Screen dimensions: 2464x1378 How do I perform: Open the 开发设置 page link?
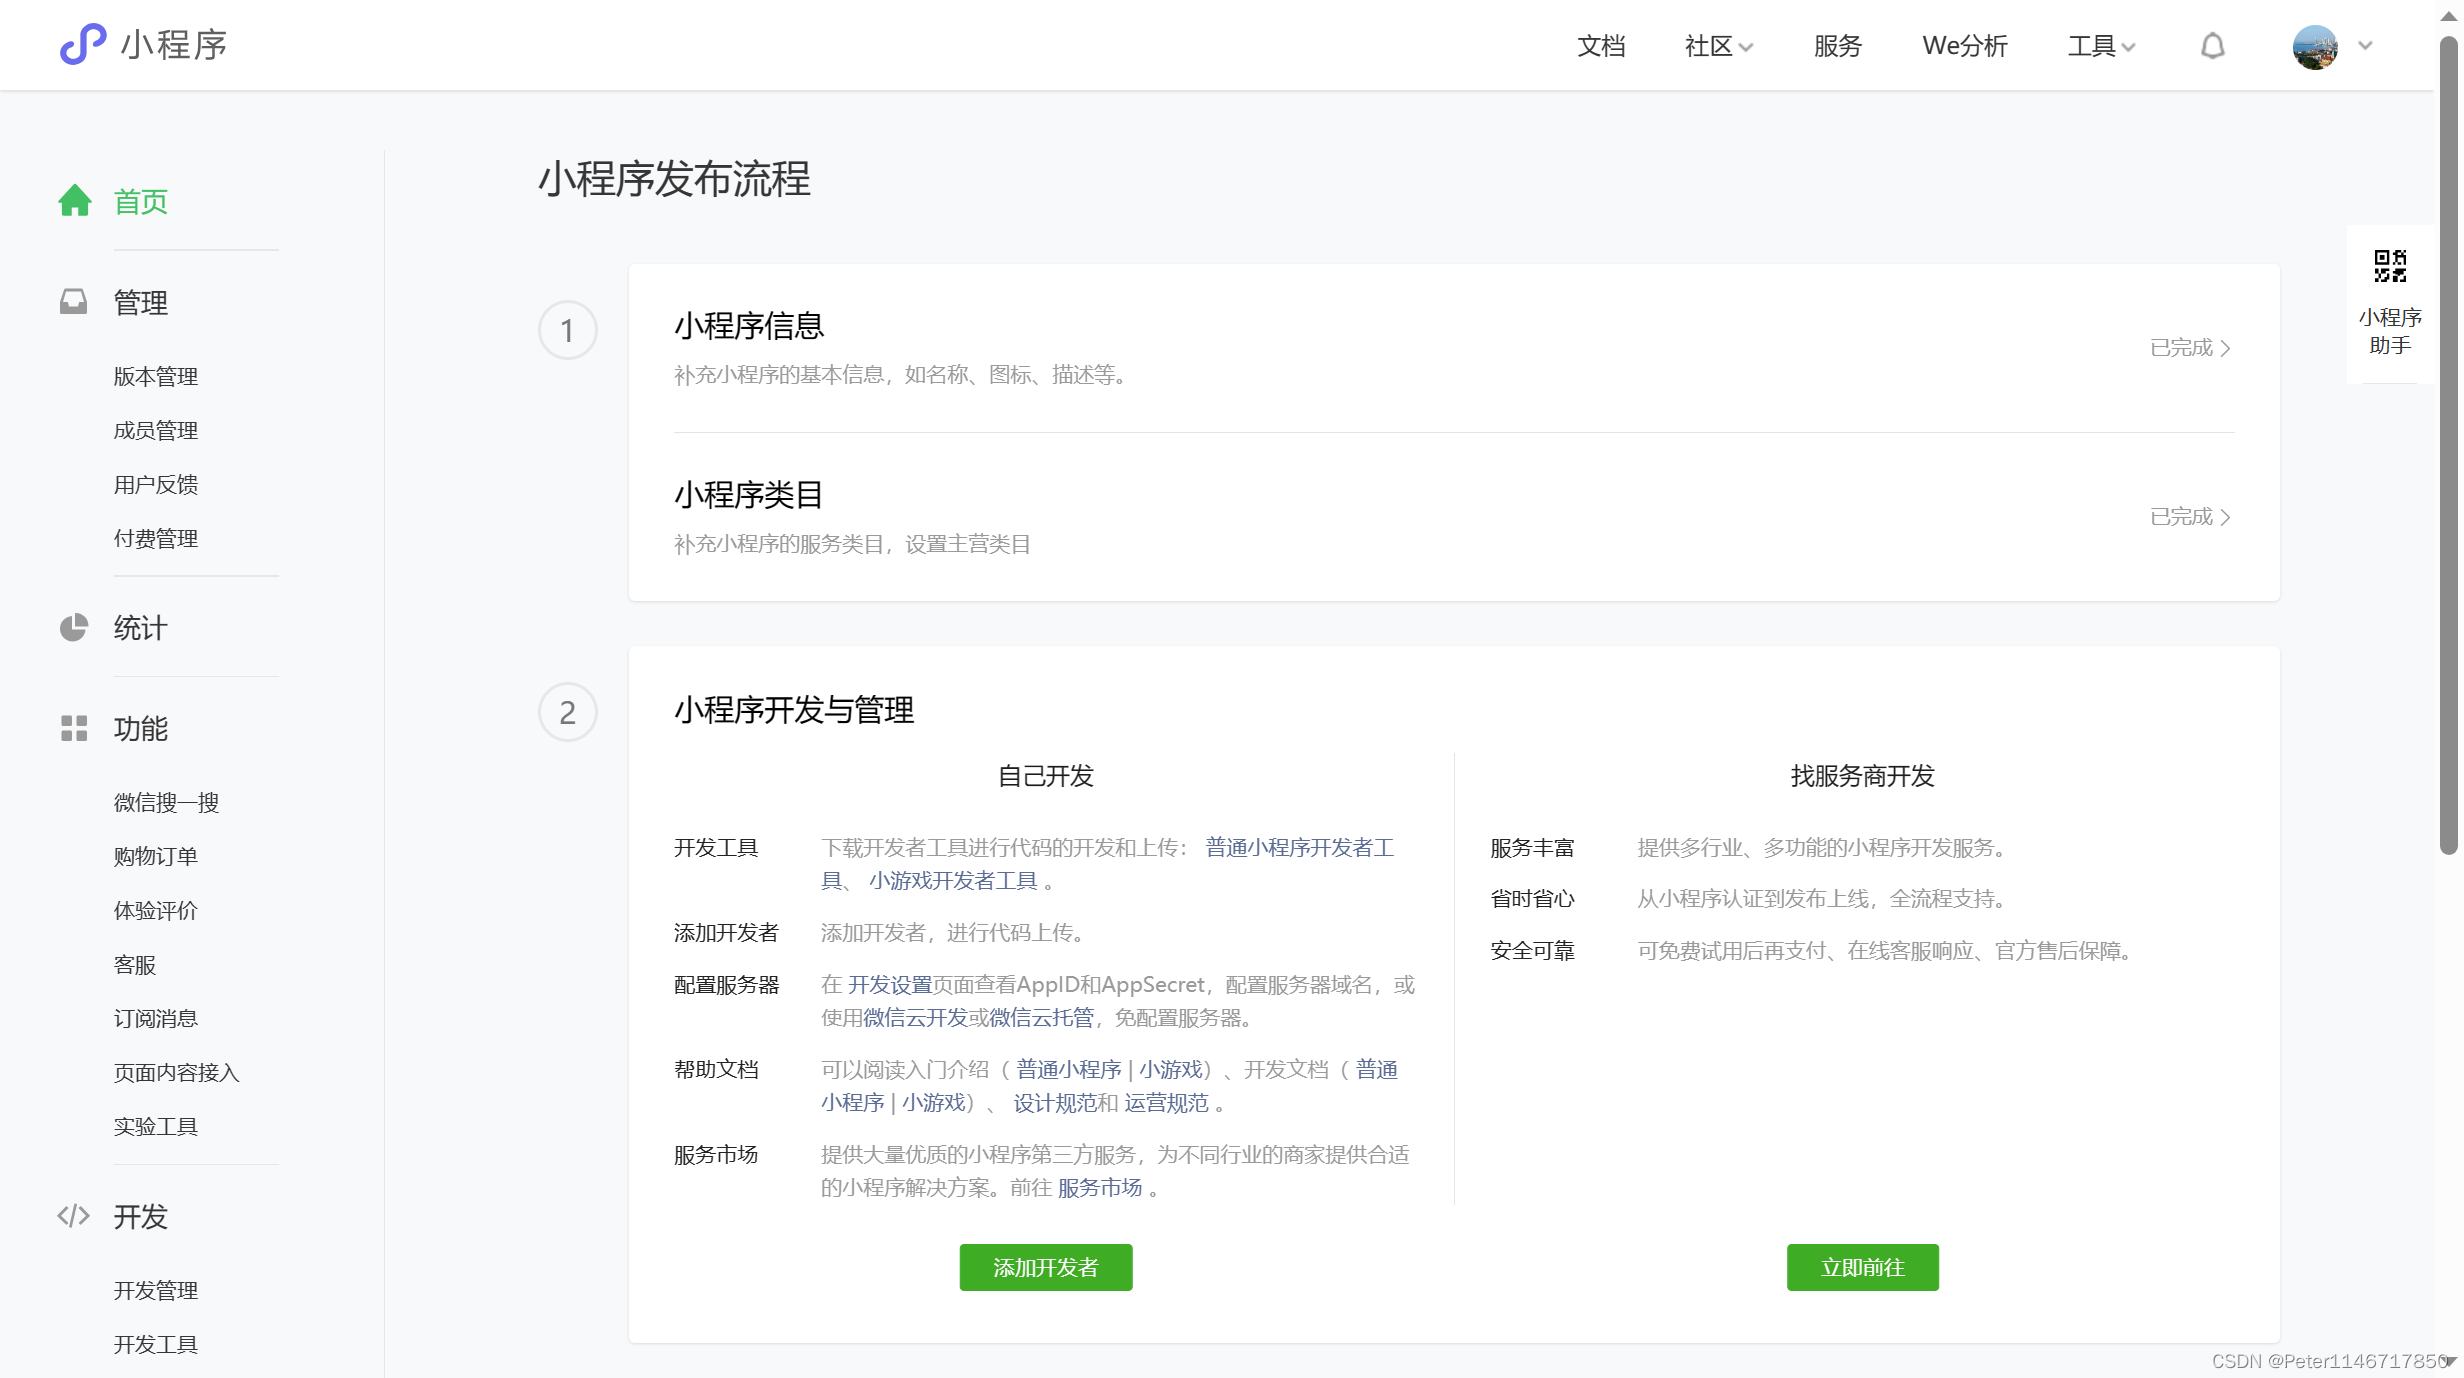pyautogui.click(x=888, y=984)
